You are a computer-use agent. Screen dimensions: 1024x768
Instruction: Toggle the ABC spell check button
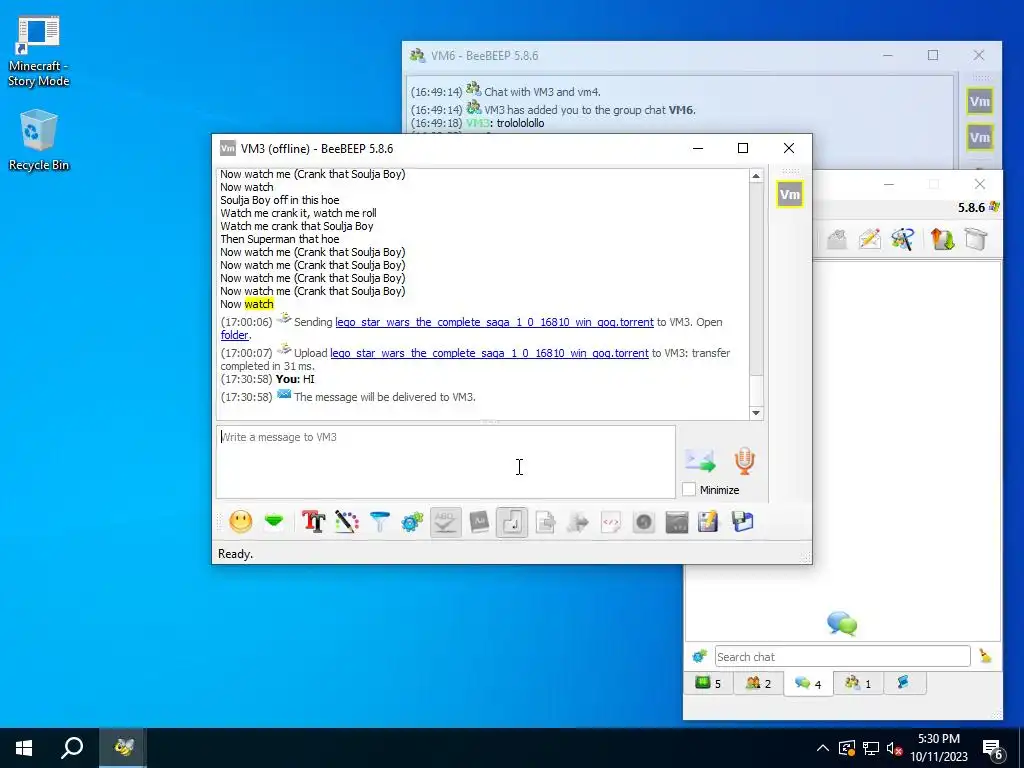[445, 522]
